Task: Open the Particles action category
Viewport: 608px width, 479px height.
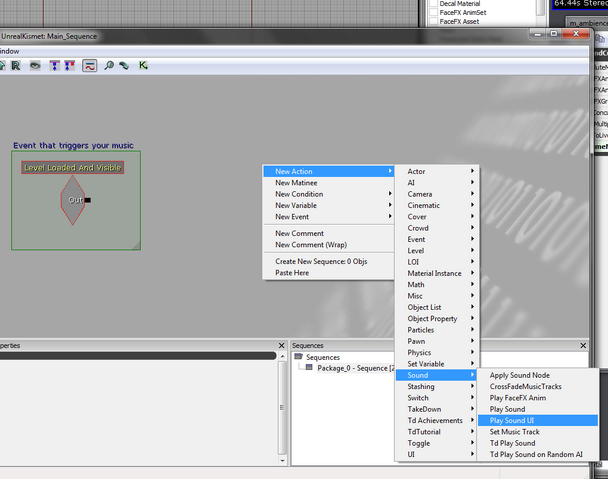Action: click(437, 330)
